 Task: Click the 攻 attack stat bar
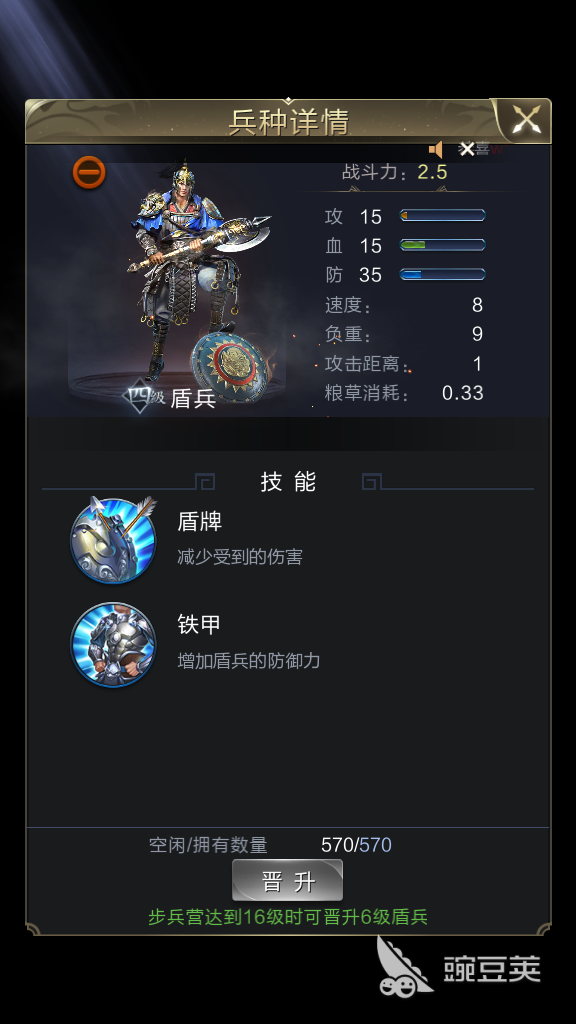point(442,216)
